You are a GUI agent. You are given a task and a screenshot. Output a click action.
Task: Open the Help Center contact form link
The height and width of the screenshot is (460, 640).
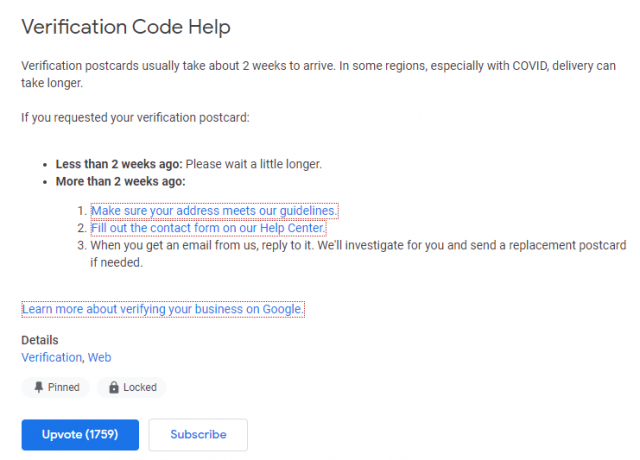[x=208, y=227]
